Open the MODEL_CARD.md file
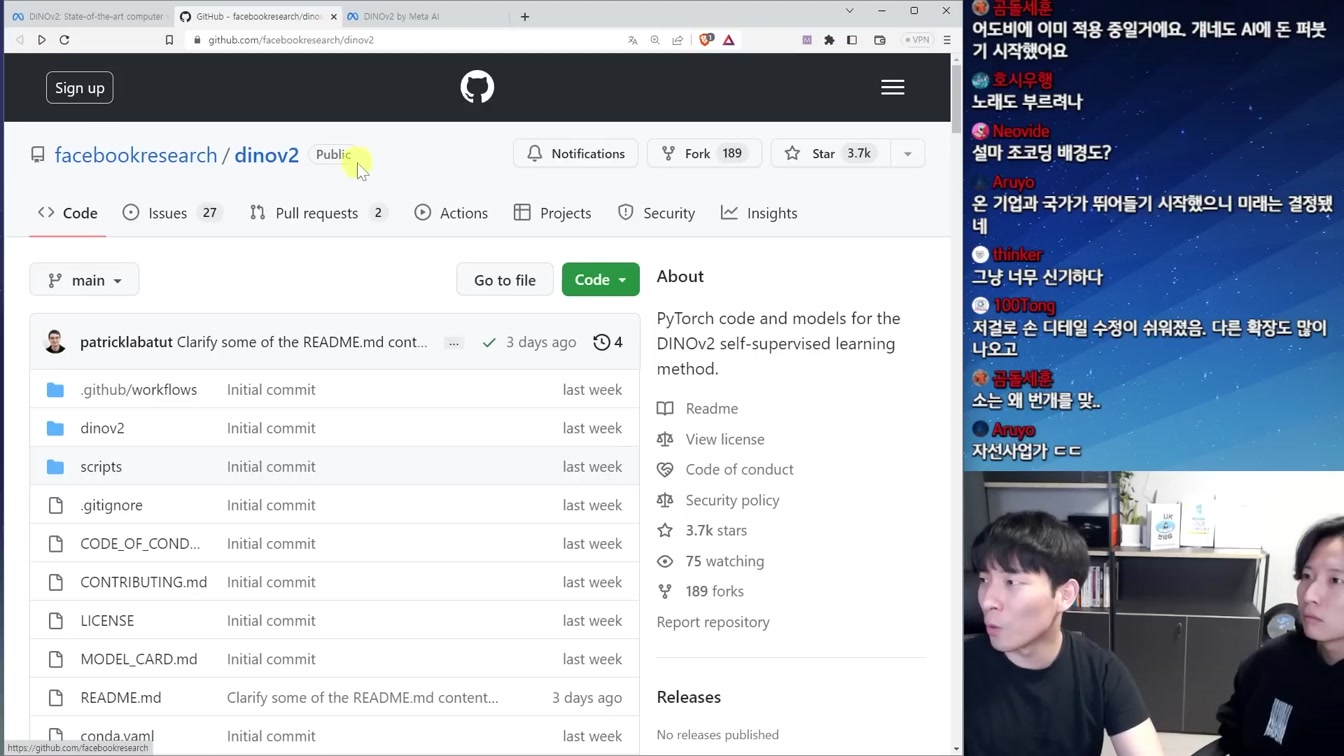The width and height of the screenshot is (1344, 756). point(139,659)
